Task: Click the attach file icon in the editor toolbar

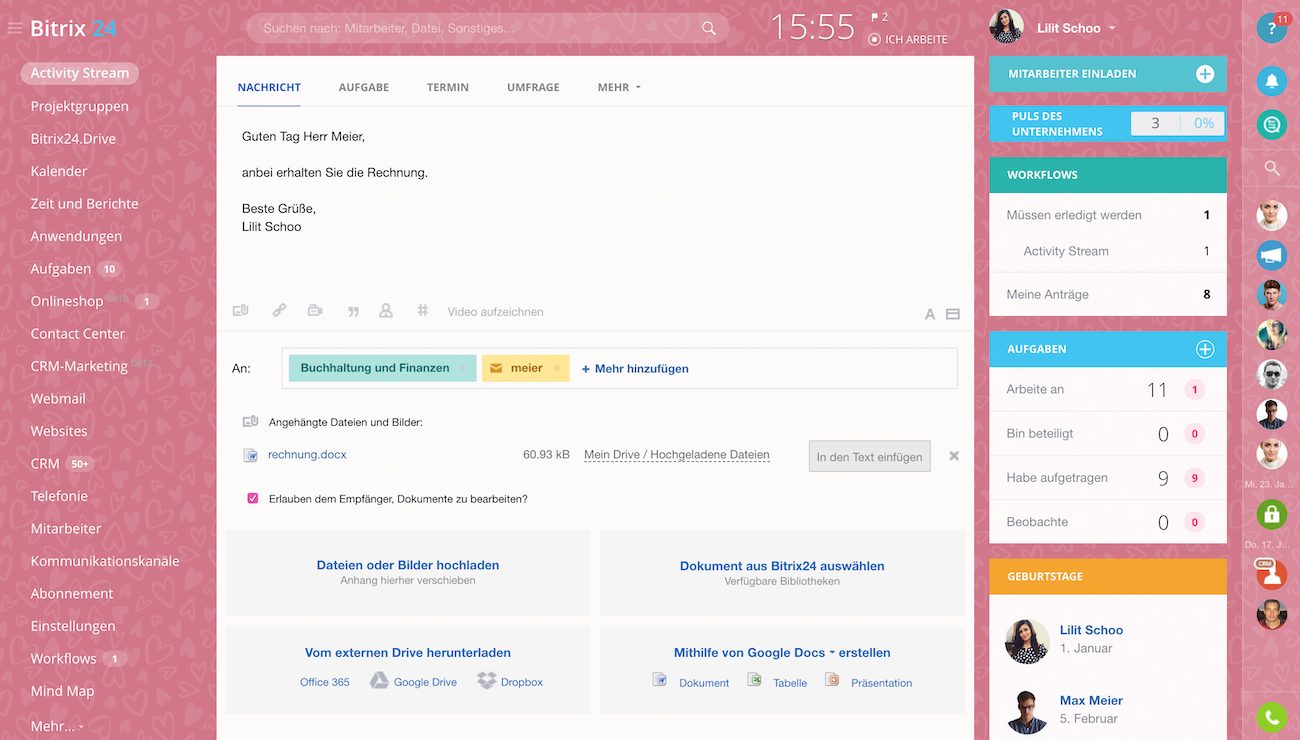Action: (240, 311)
